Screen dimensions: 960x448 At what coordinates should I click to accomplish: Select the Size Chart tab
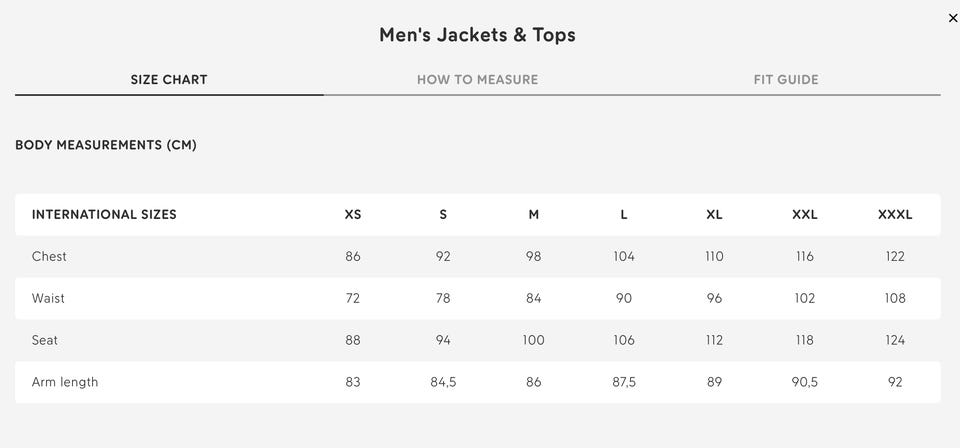(x=169, y=80)
